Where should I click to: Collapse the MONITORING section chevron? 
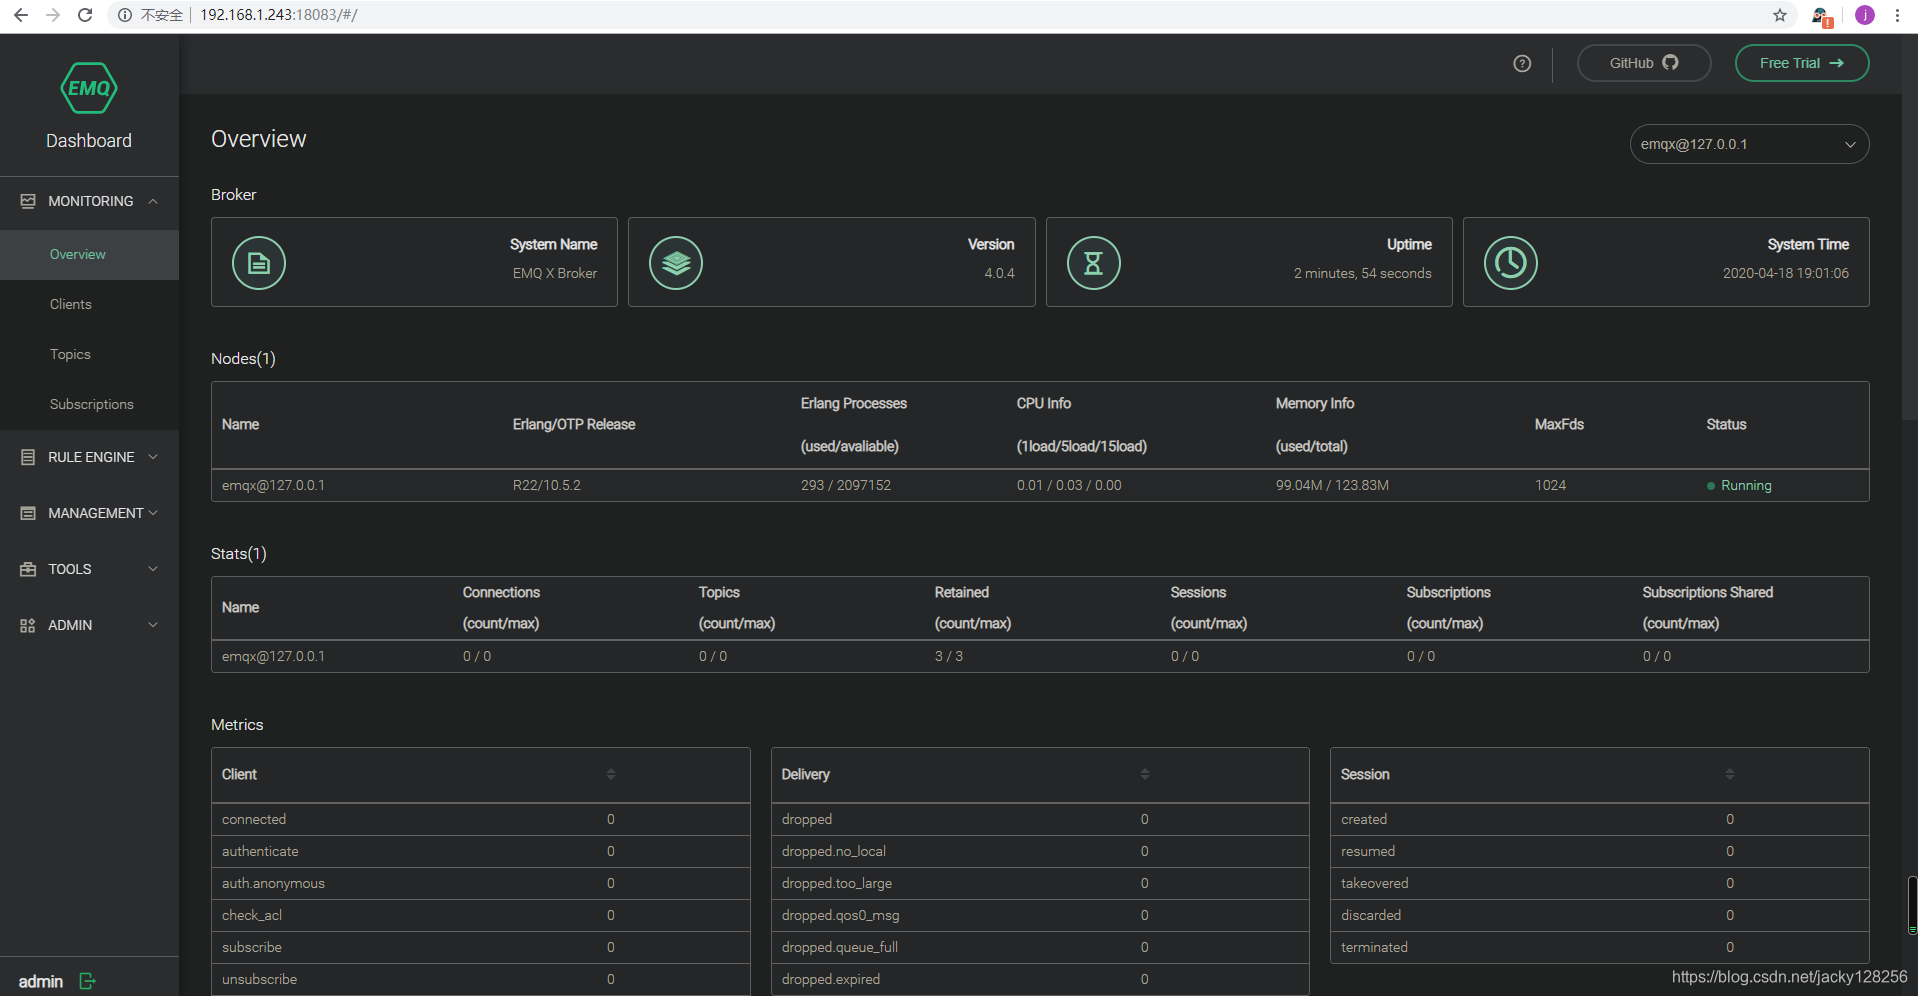coord(153,201)
